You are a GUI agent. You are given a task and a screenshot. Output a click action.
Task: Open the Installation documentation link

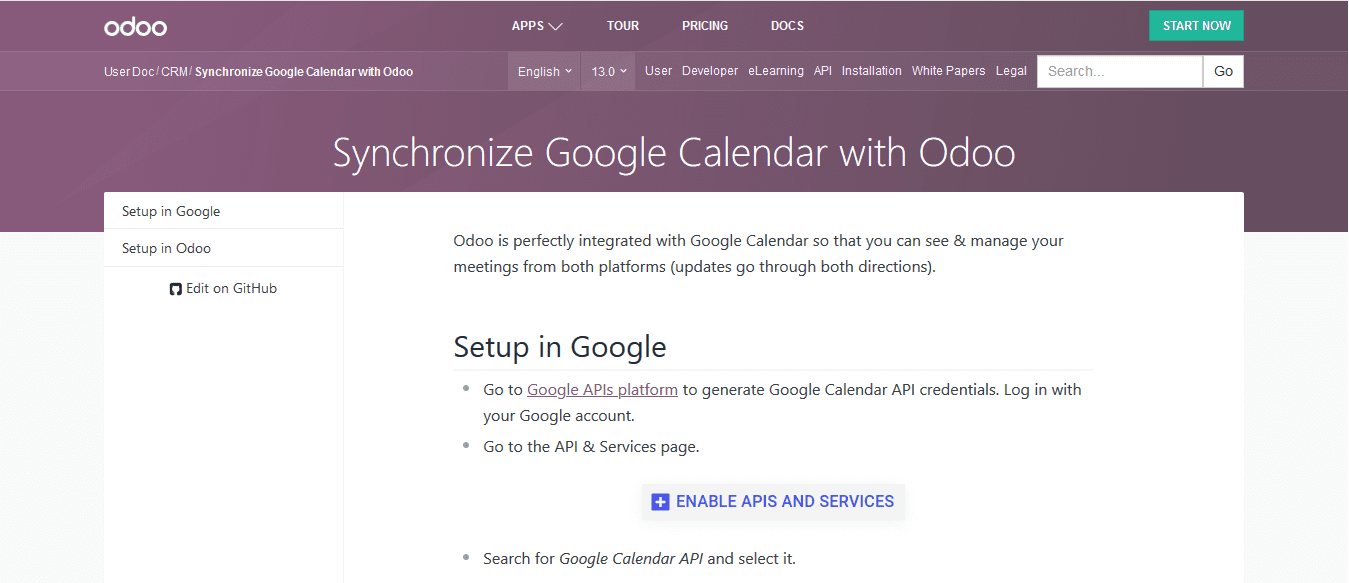point(871,71)
